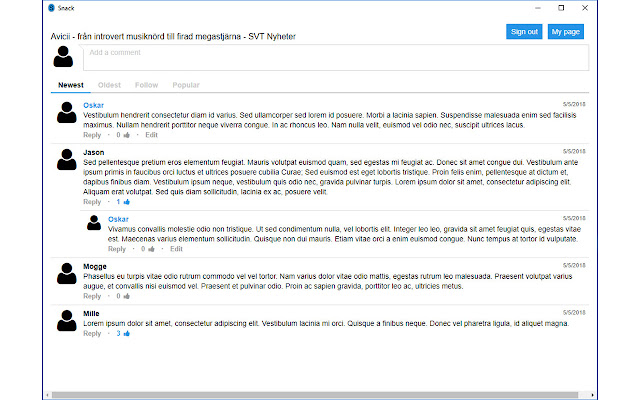The height and width of the screenshot is (400, 640).
Task: Click avatar on Oskar's Vivamus reply
Action: click(x=94, y=223)
